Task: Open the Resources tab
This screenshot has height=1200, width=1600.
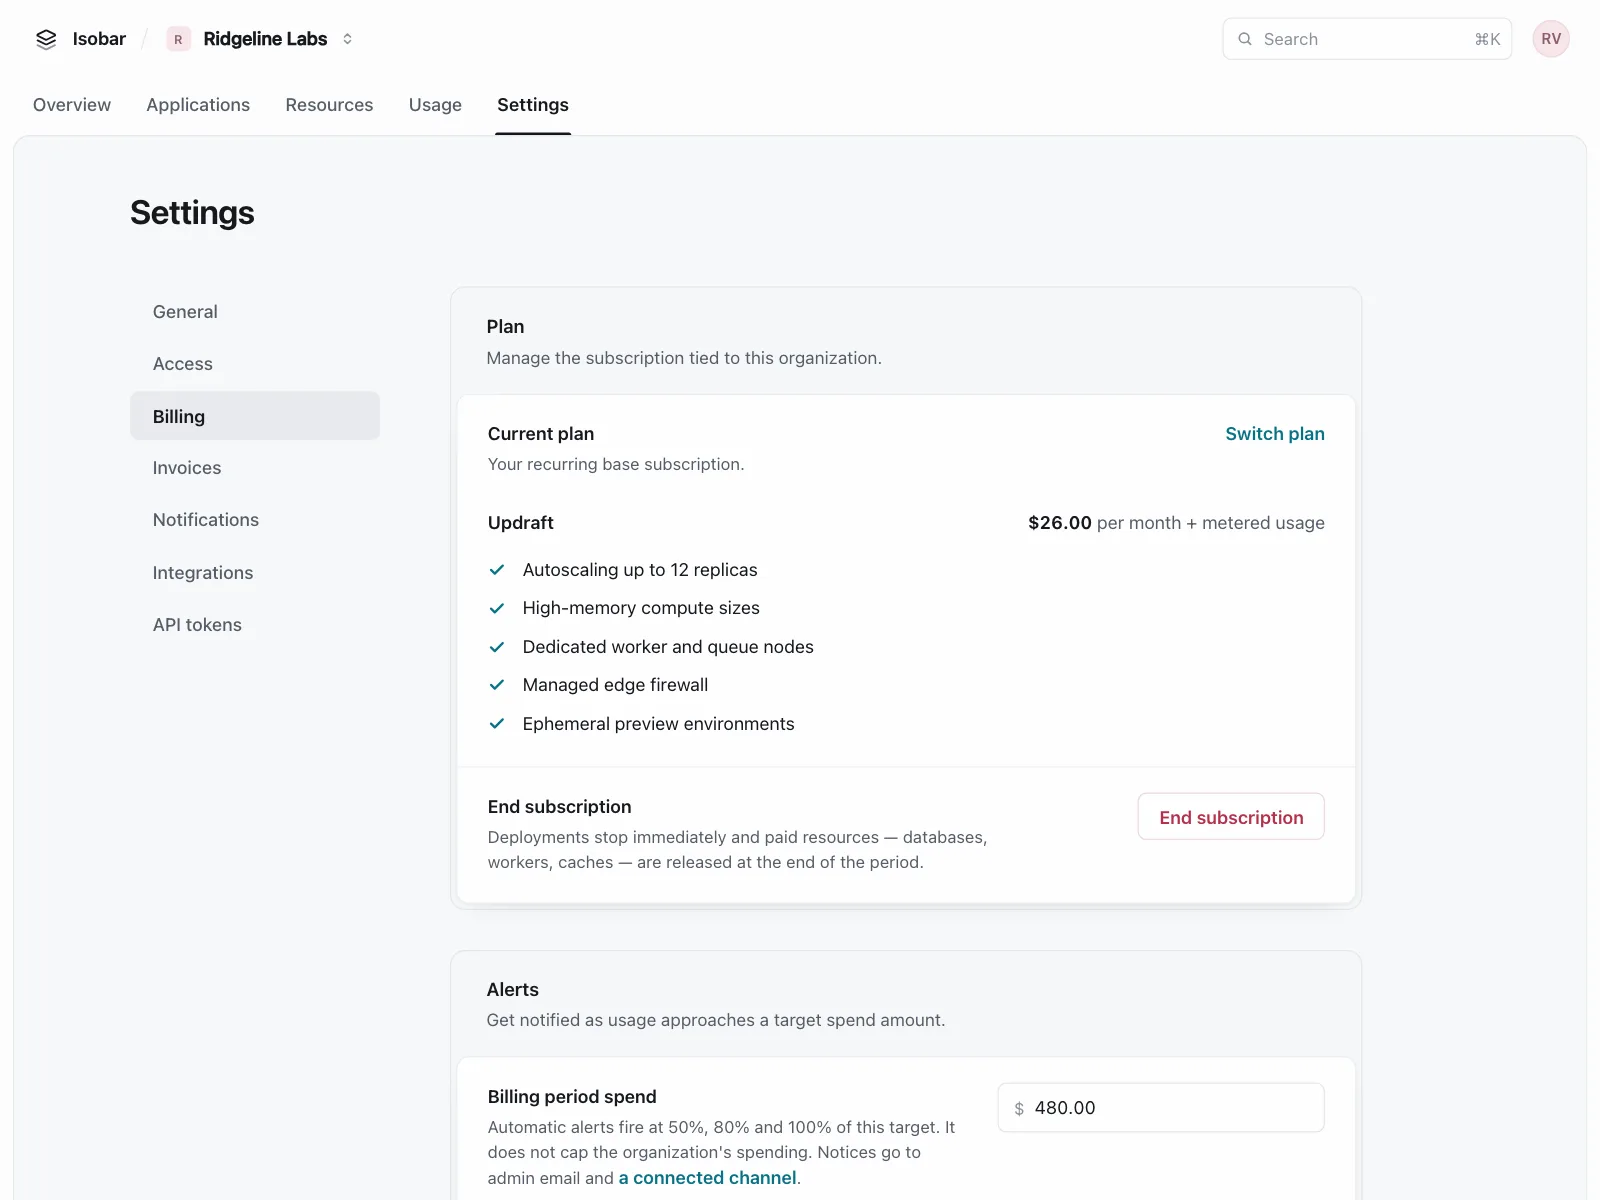Action: click(x=329, y=105)
